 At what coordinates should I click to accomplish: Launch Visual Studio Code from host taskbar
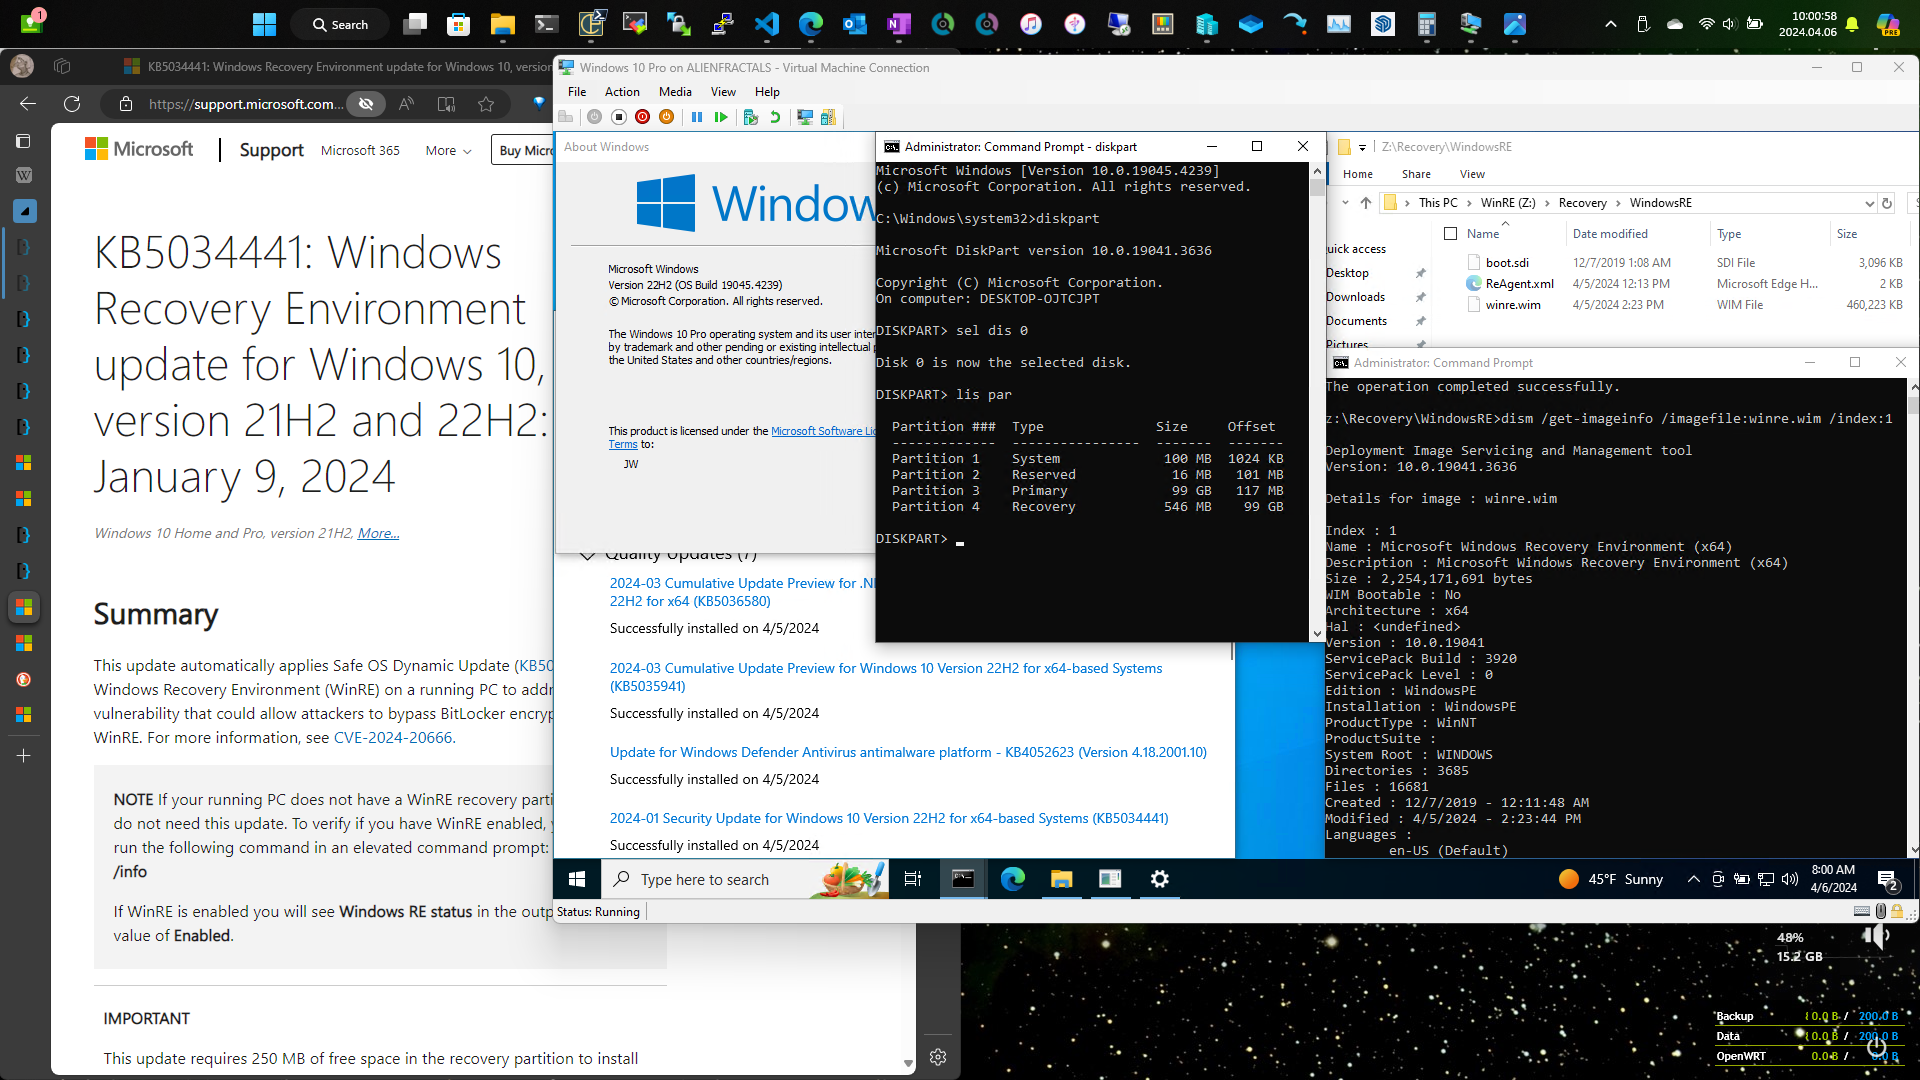[767, 24]
